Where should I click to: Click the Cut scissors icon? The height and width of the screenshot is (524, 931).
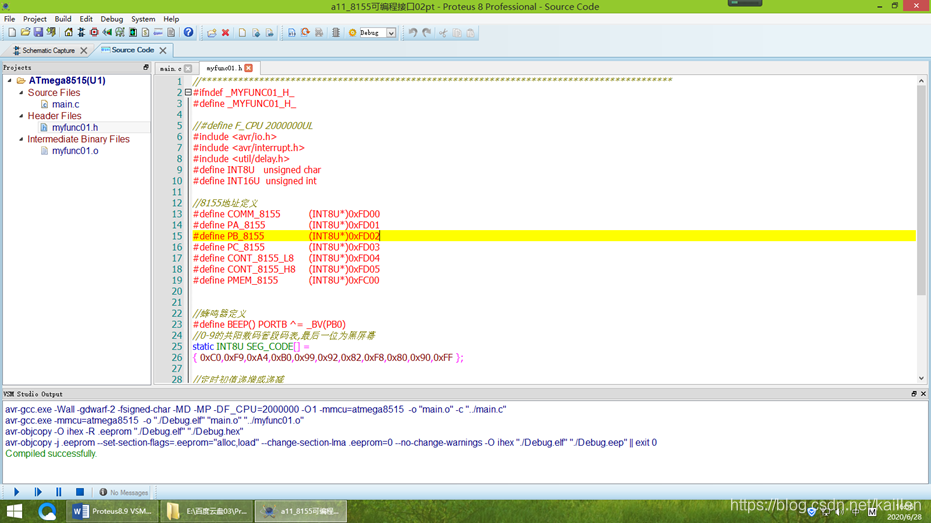point(443,33)
